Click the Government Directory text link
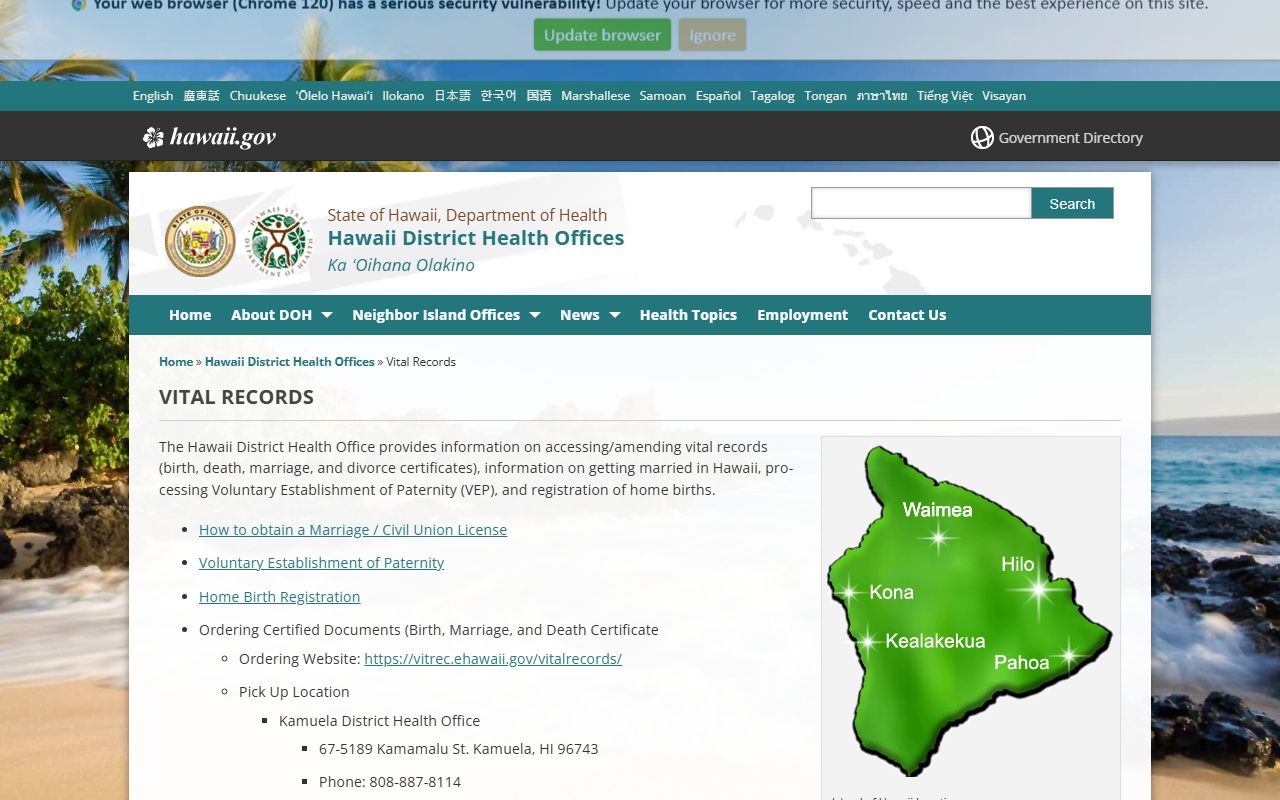This screenshot has width=1280, height=800. point(1070,138)
